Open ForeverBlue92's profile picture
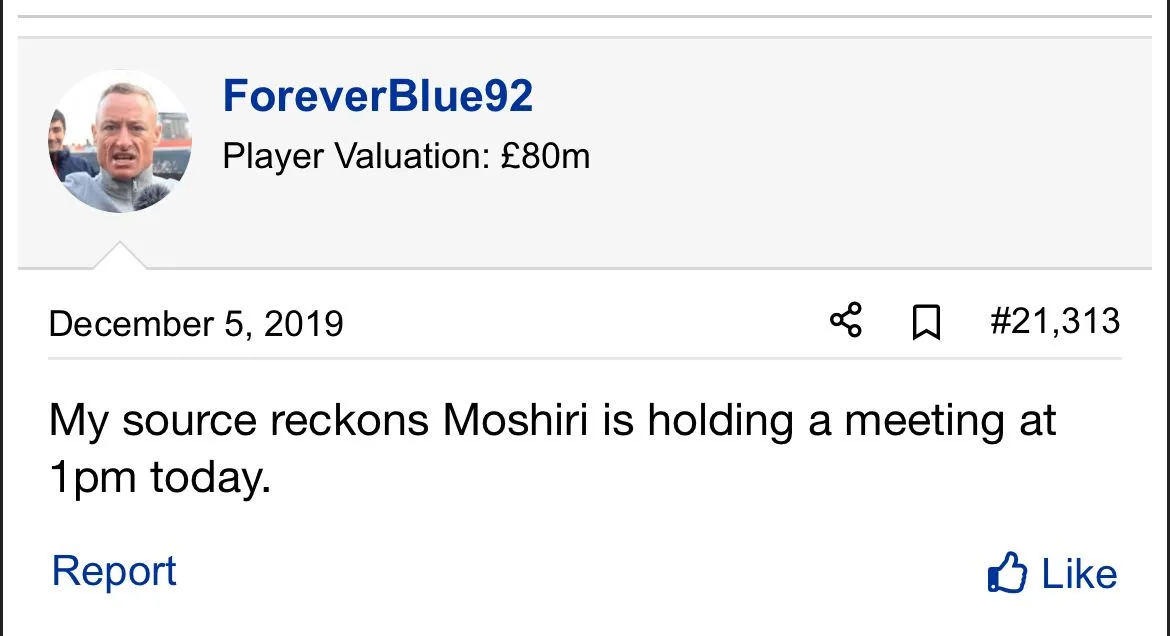Image resolution: width=1170 pixels, height=636 pixels. pyautogui.click(x=119, y=141)
